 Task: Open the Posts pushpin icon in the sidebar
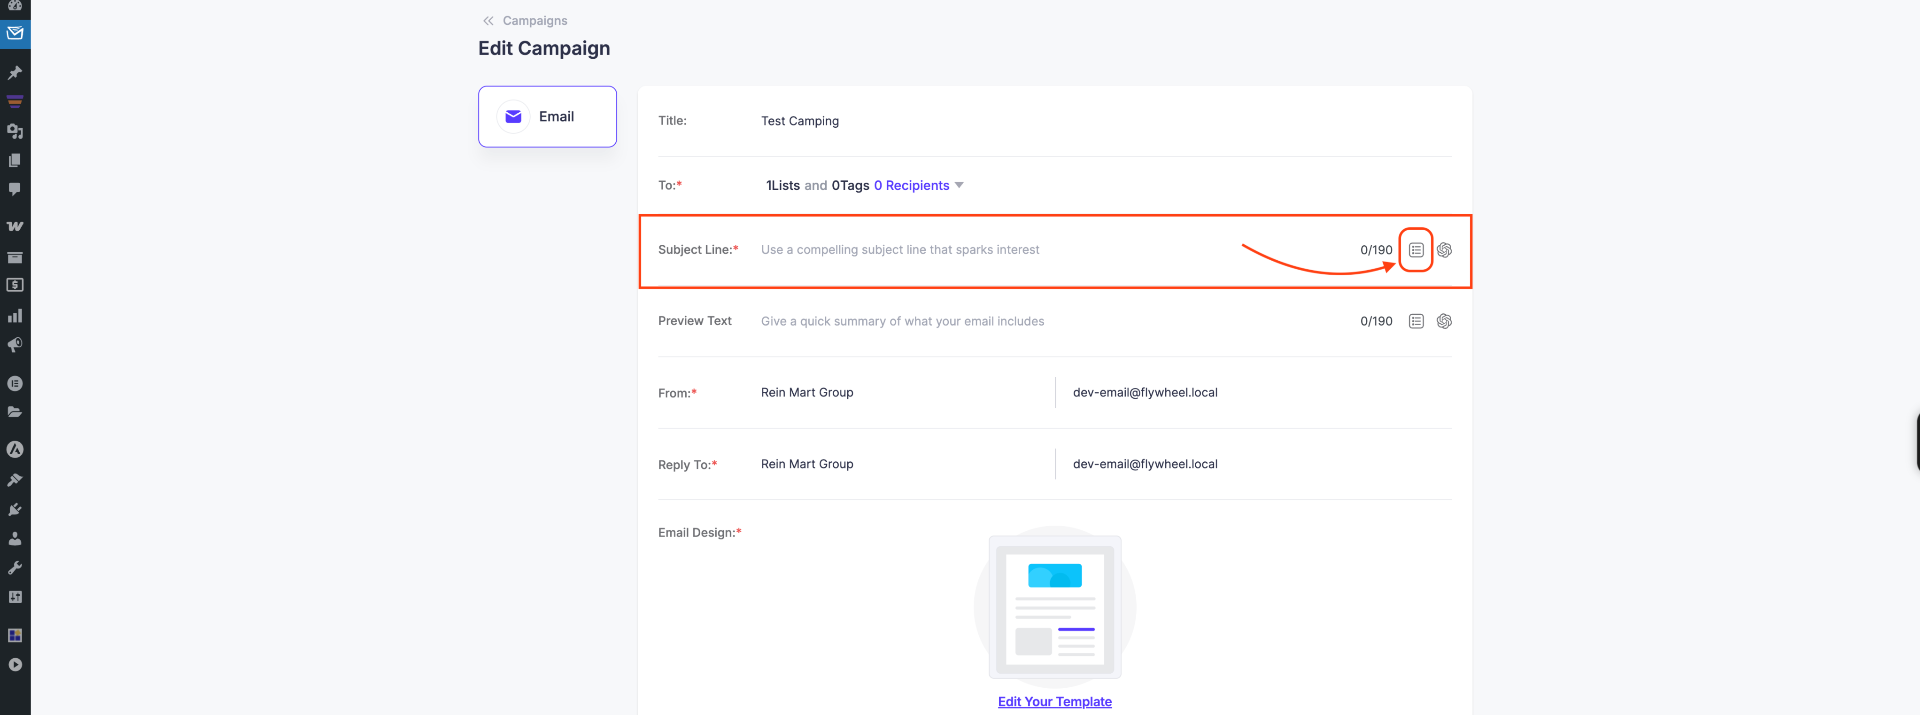click(15, 73)
